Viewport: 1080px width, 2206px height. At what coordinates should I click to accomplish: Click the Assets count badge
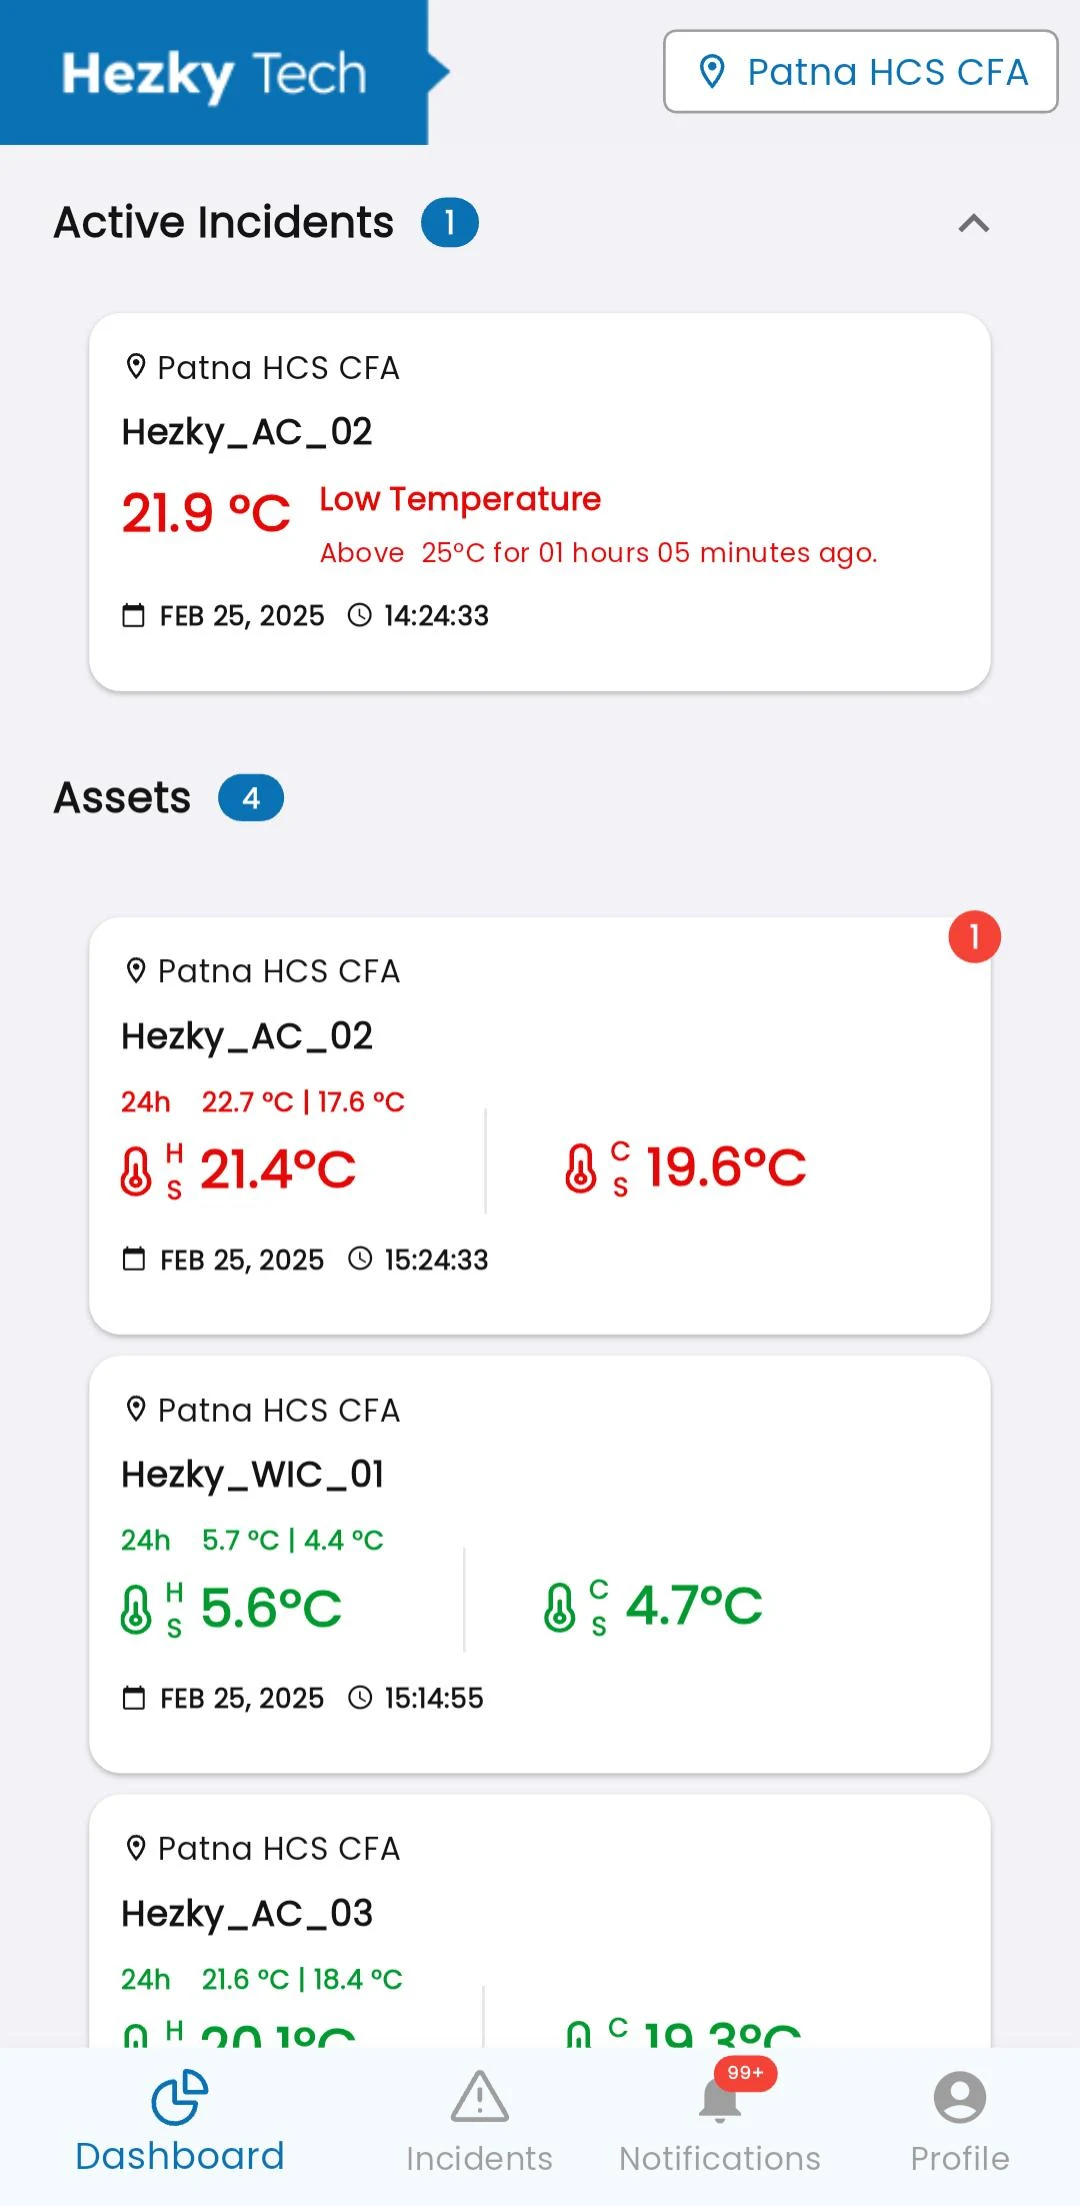tap(251, 798)
